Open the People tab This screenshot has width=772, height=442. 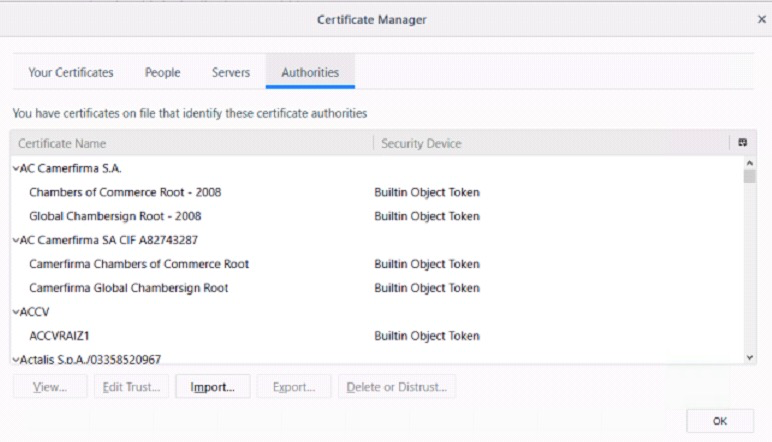[x=162, y=72]
